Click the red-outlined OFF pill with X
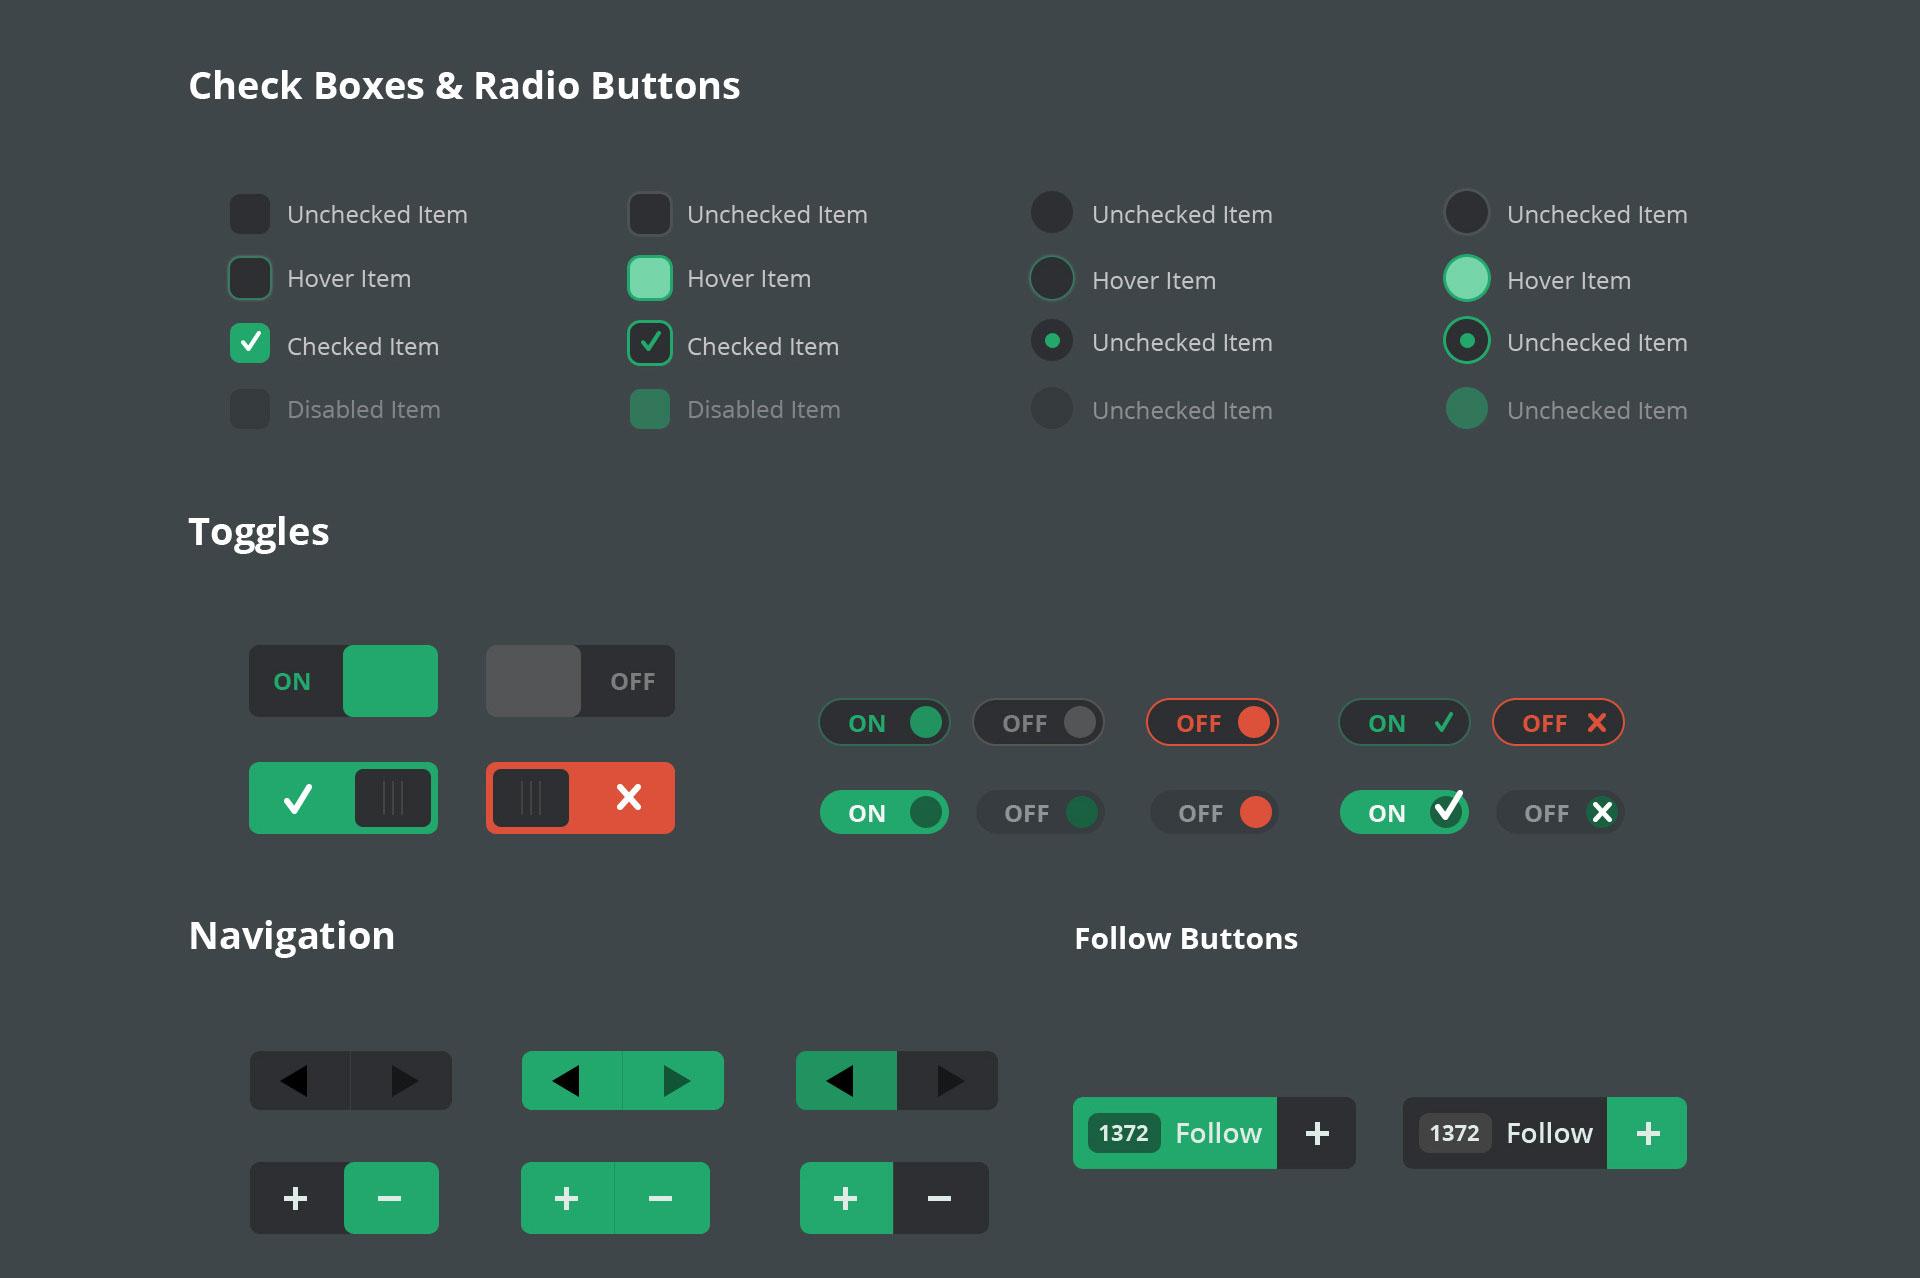 (x=1558, y=722)
